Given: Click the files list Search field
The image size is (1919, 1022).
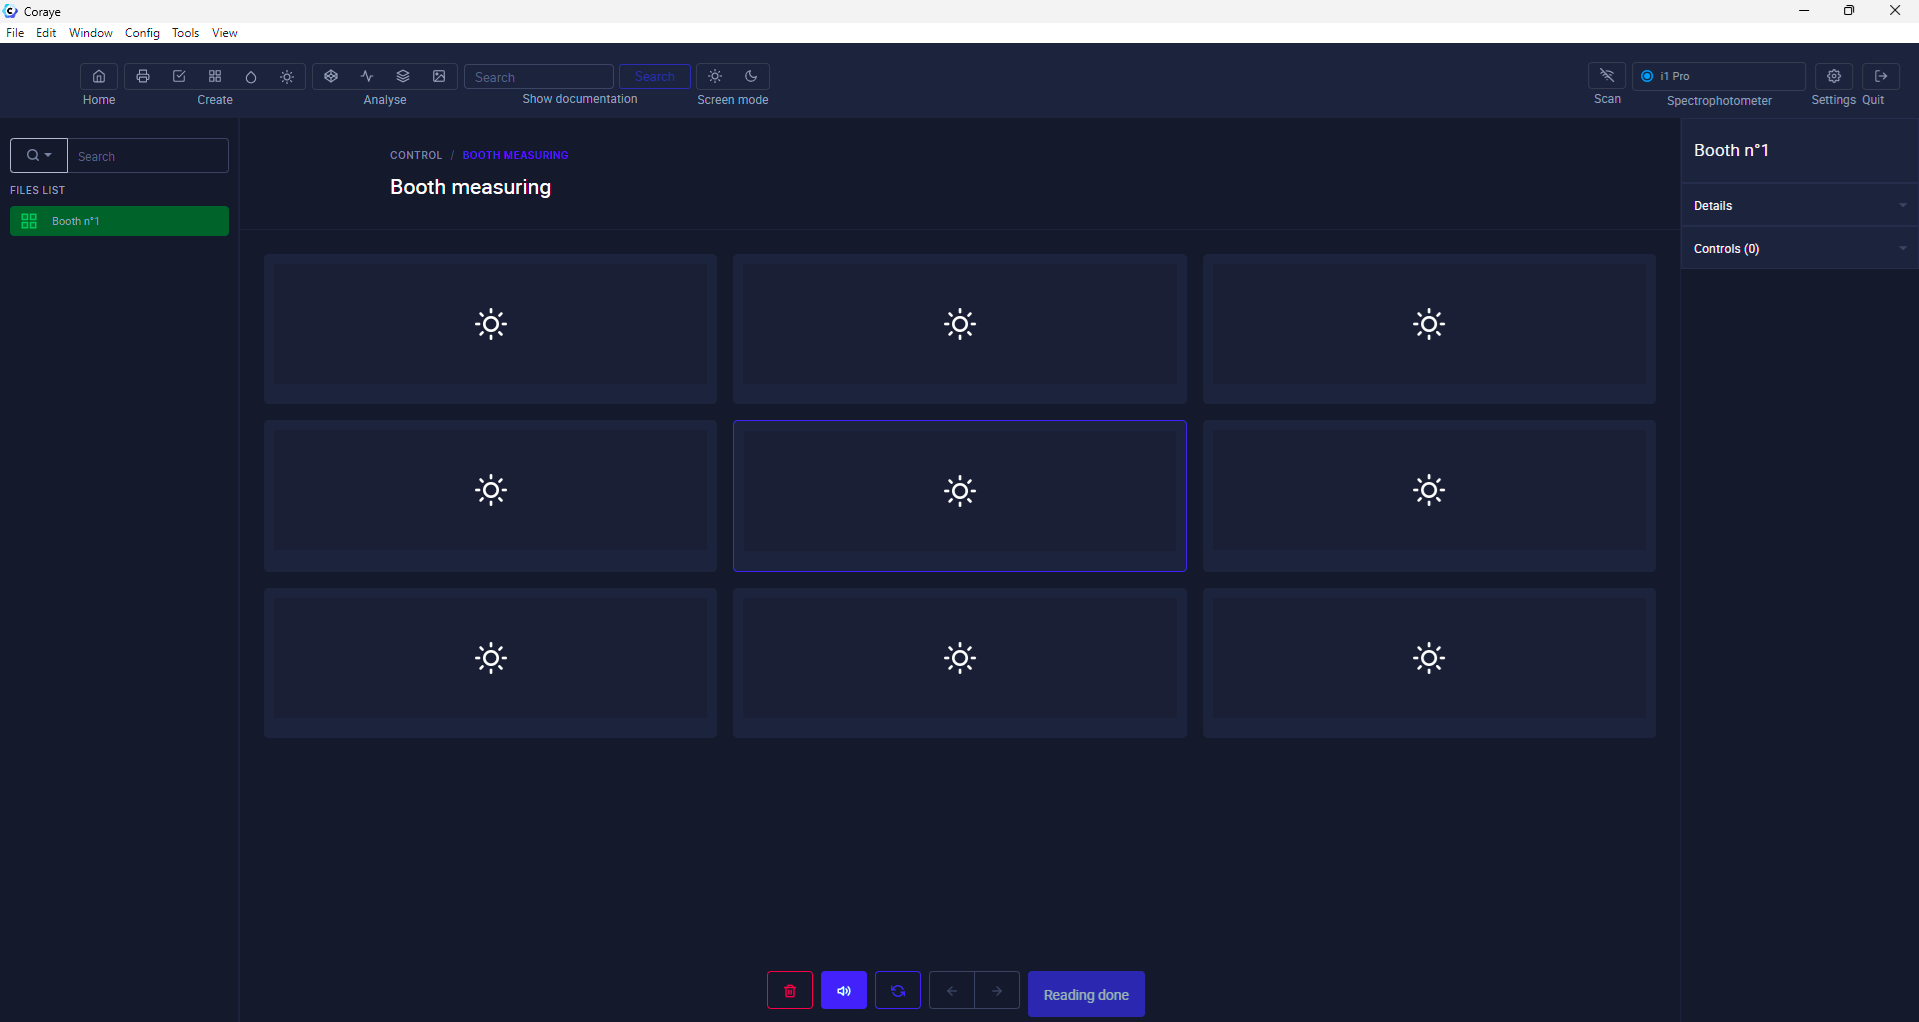Looking at the screenshot, I should tap(148, 156).
